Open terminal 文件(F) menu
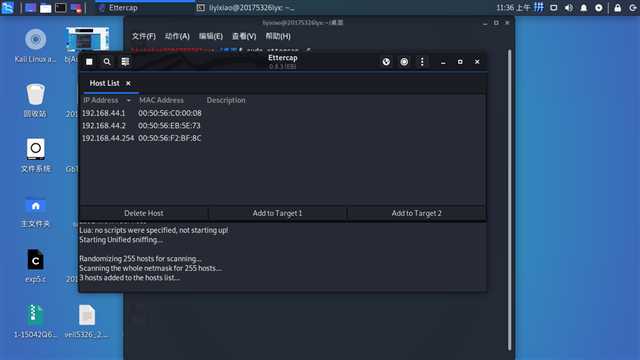This screenshot has width=640, height=360. coord(144,36)
